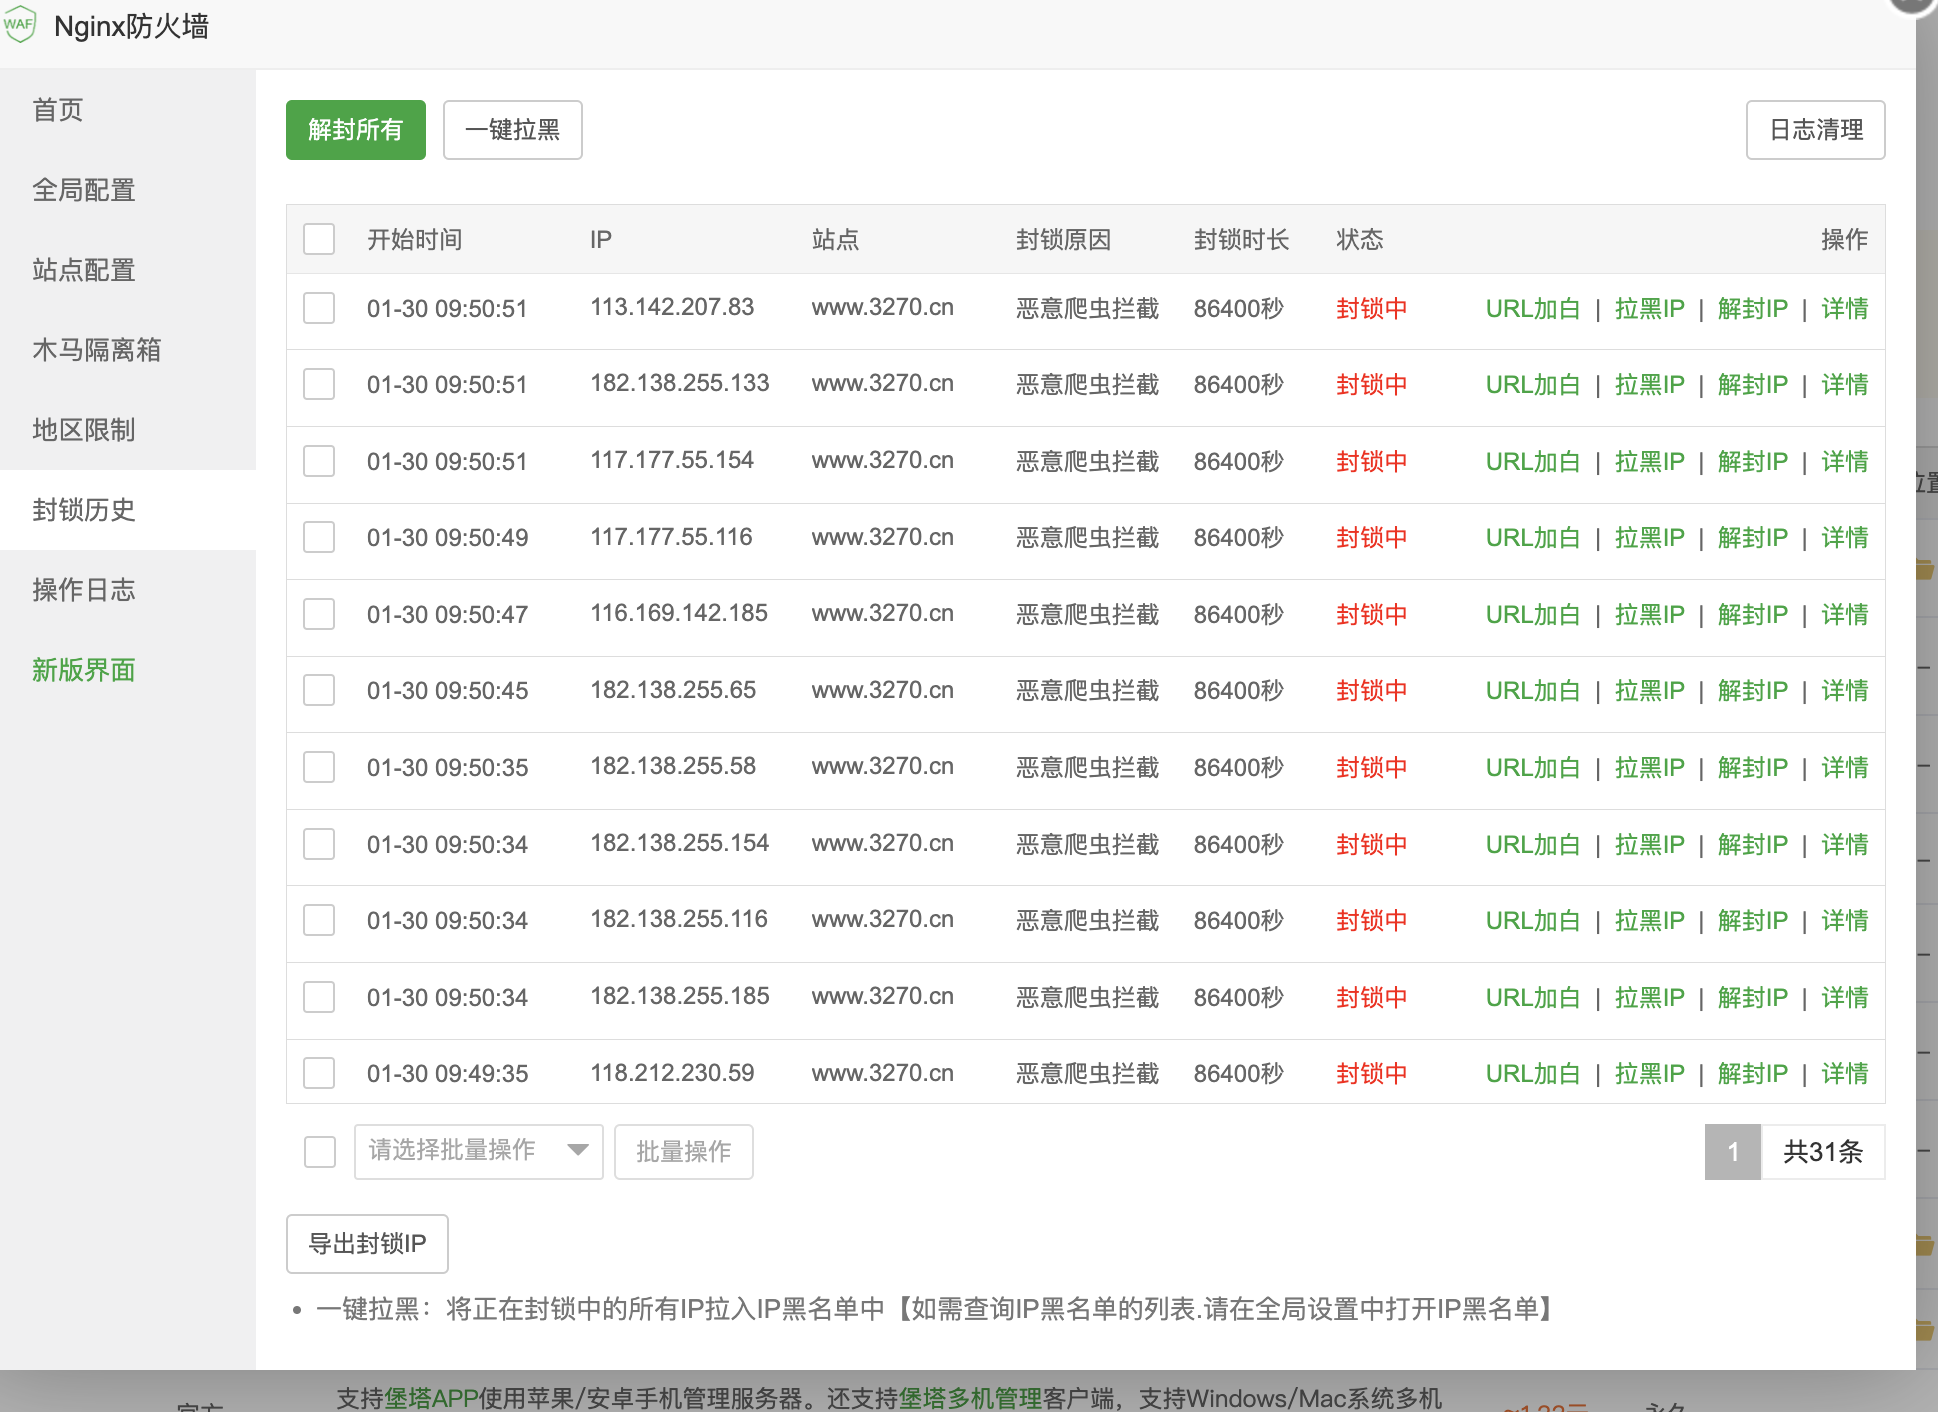Image resolution: width=1938 pixels, height=1412 pixels.
Task: Click IP address 182.138.255.154
Action: click(x=680, y=843)
